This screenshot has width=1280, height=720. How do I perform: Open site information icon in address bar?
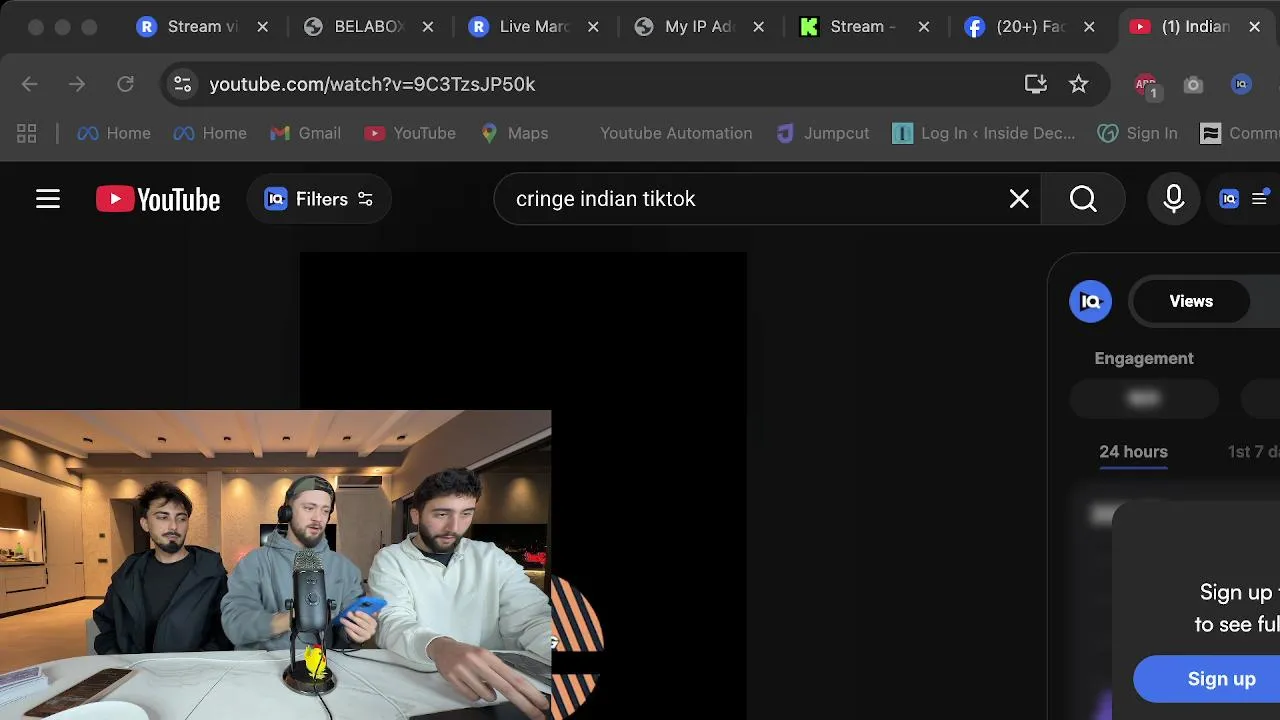coord(182,84)
